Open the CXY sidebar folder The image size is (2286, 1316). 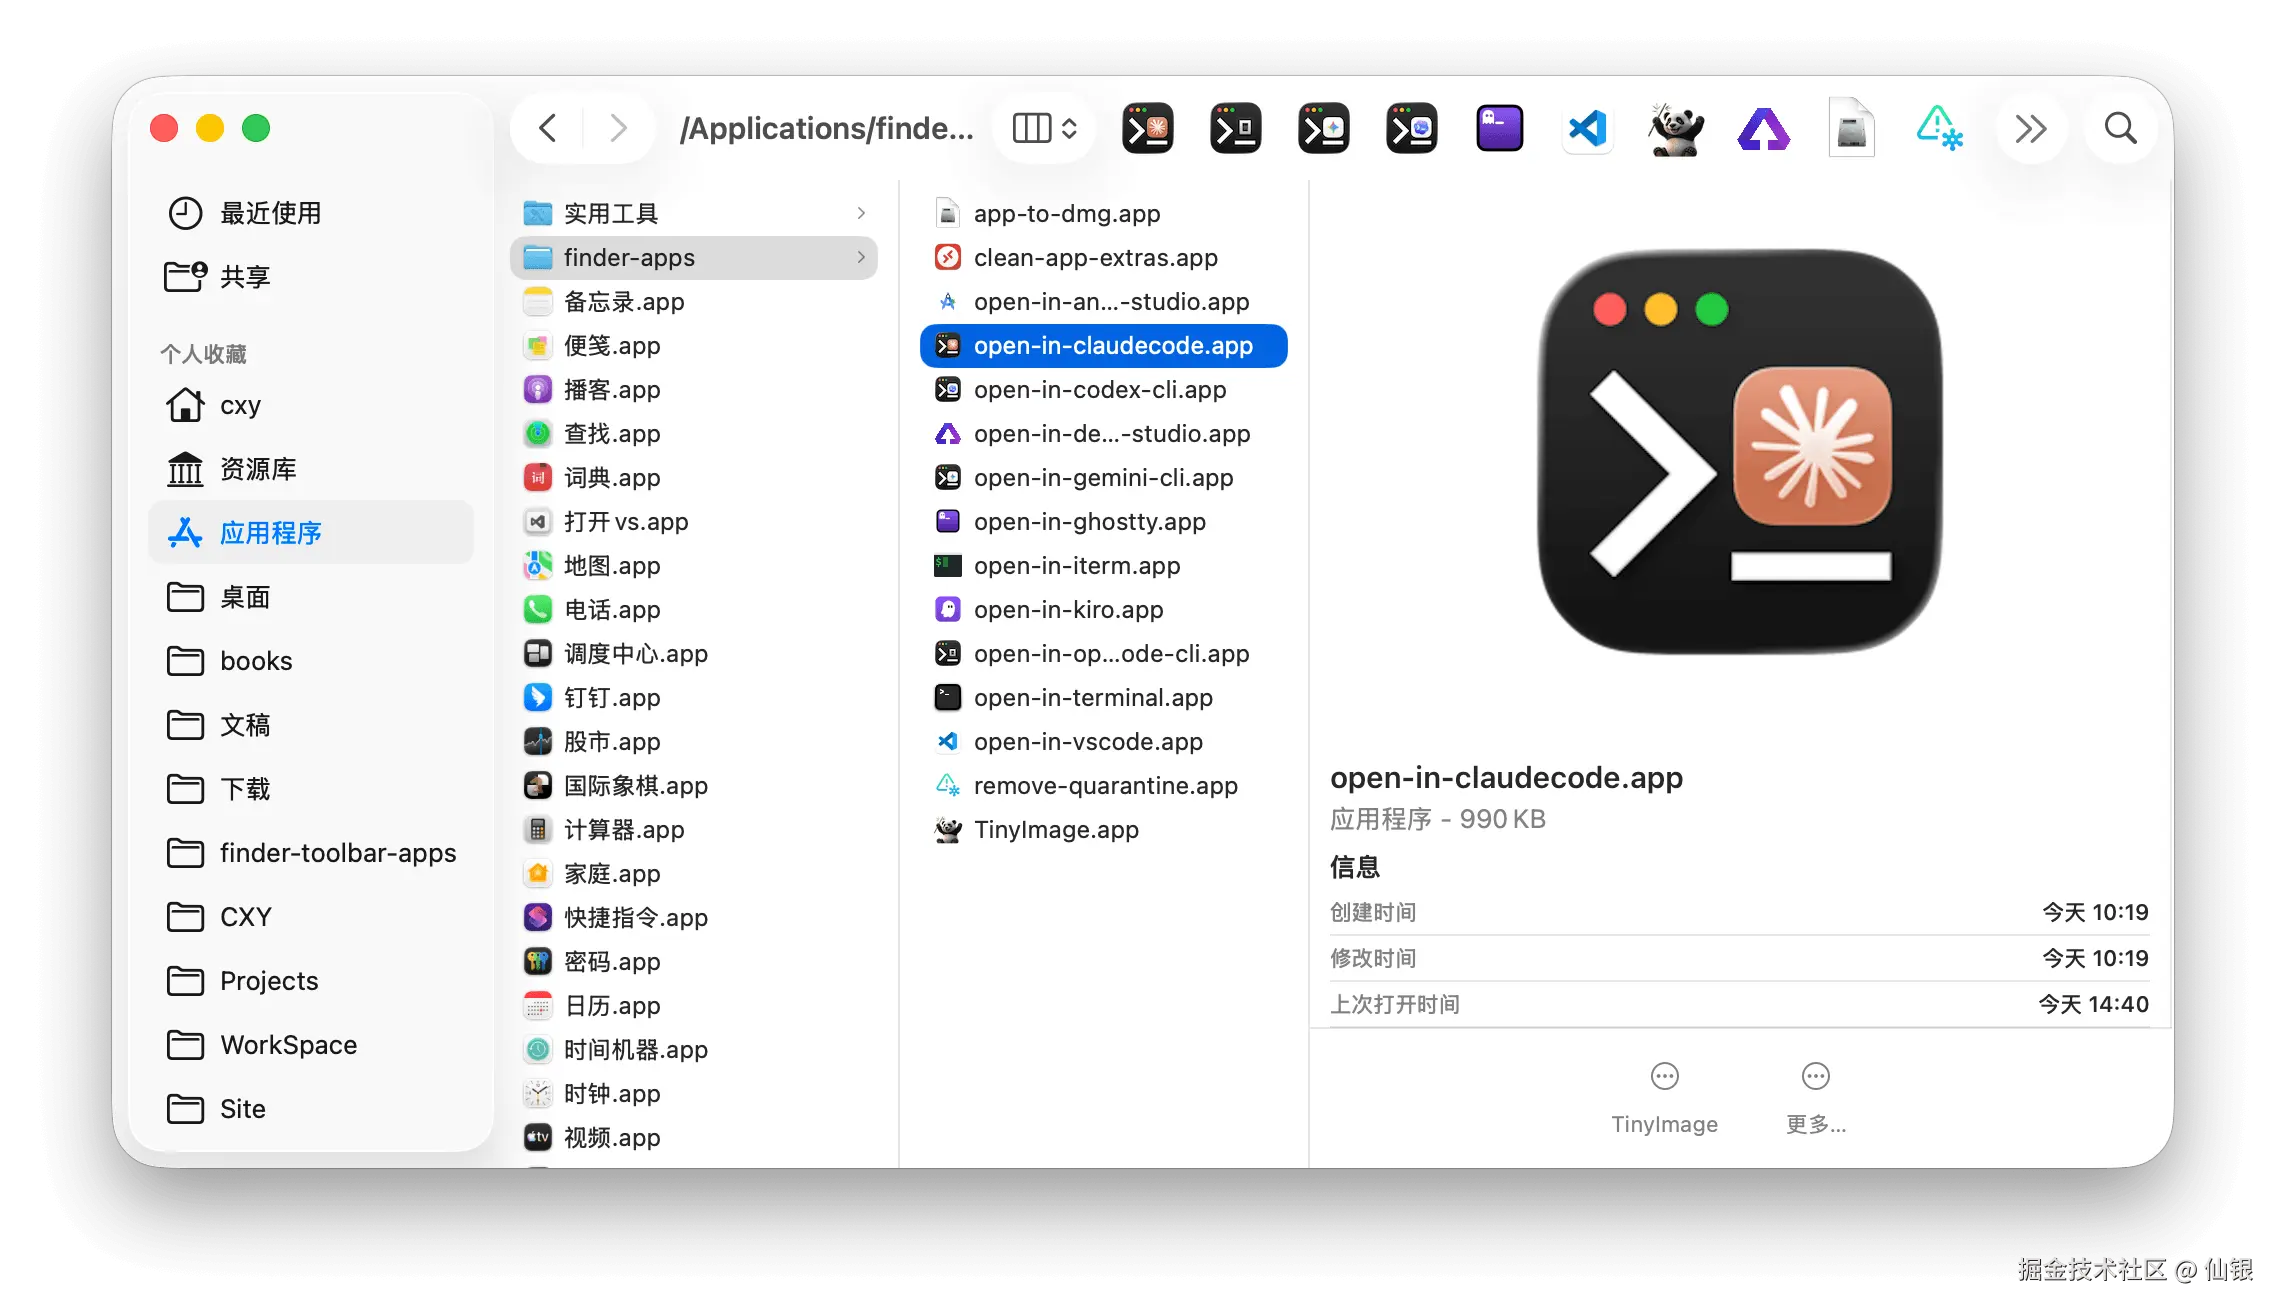click(x=311, y=917)
